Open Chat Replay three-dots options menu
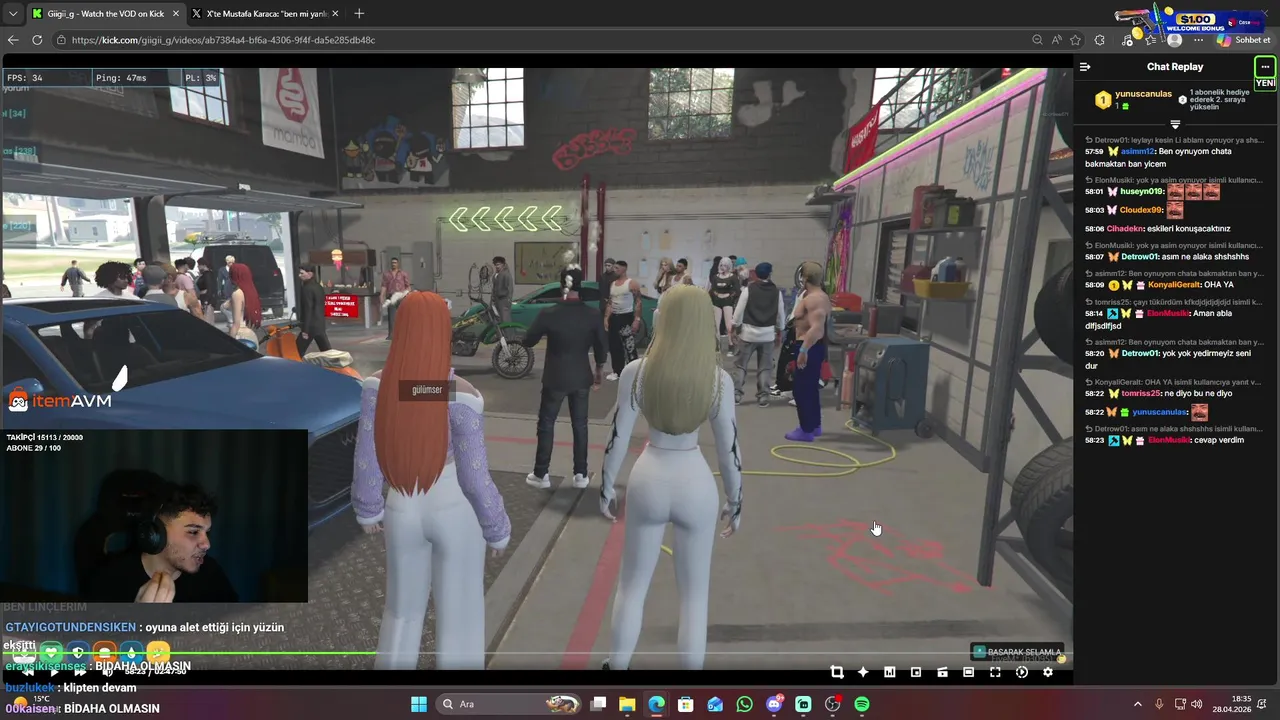 point(1265,67)
